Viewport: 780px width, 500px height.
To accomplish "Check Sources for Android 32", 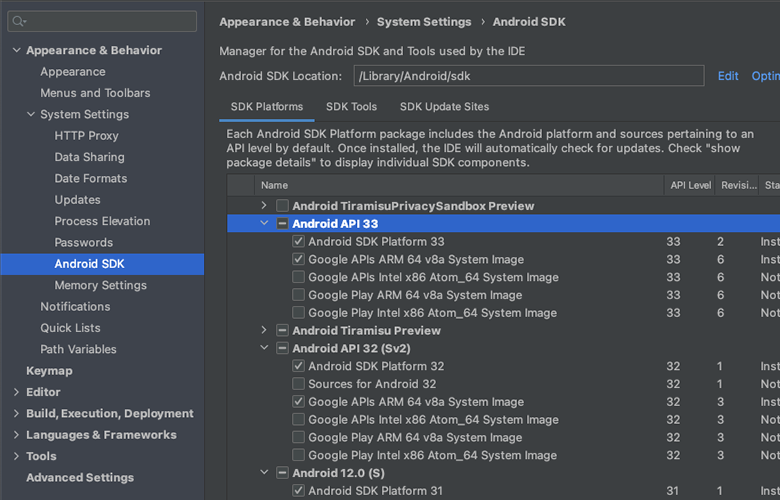I will [298, 384].
